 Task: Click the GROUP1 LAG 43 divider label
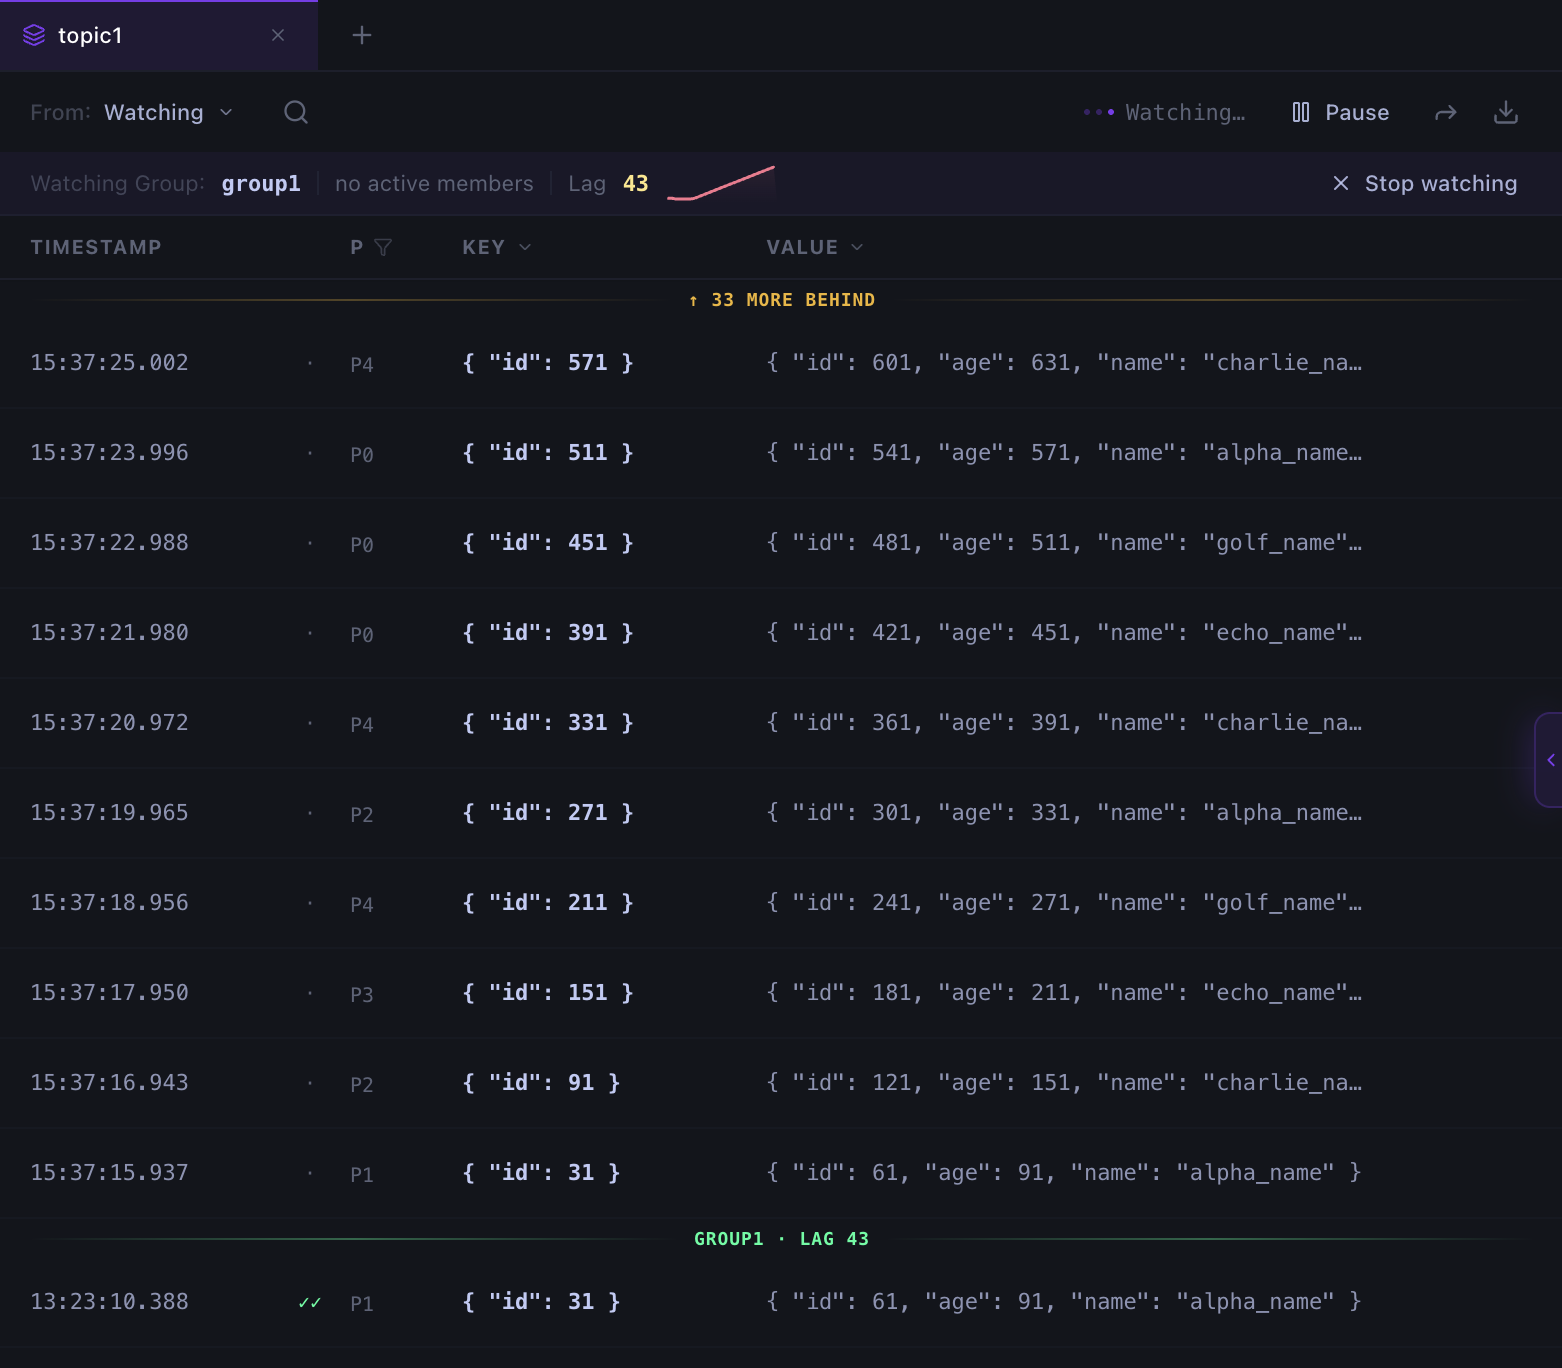click(782, 1239)
